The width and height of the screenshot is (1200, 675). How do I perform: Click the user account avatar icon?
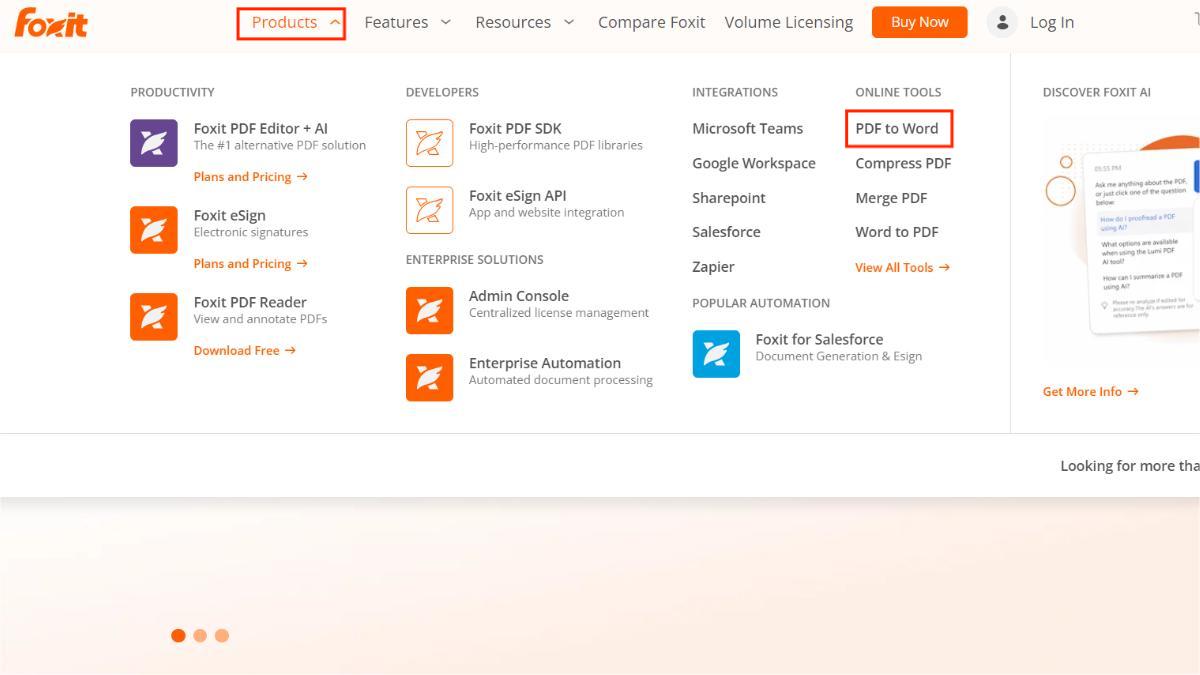[x=1002, y=22]
